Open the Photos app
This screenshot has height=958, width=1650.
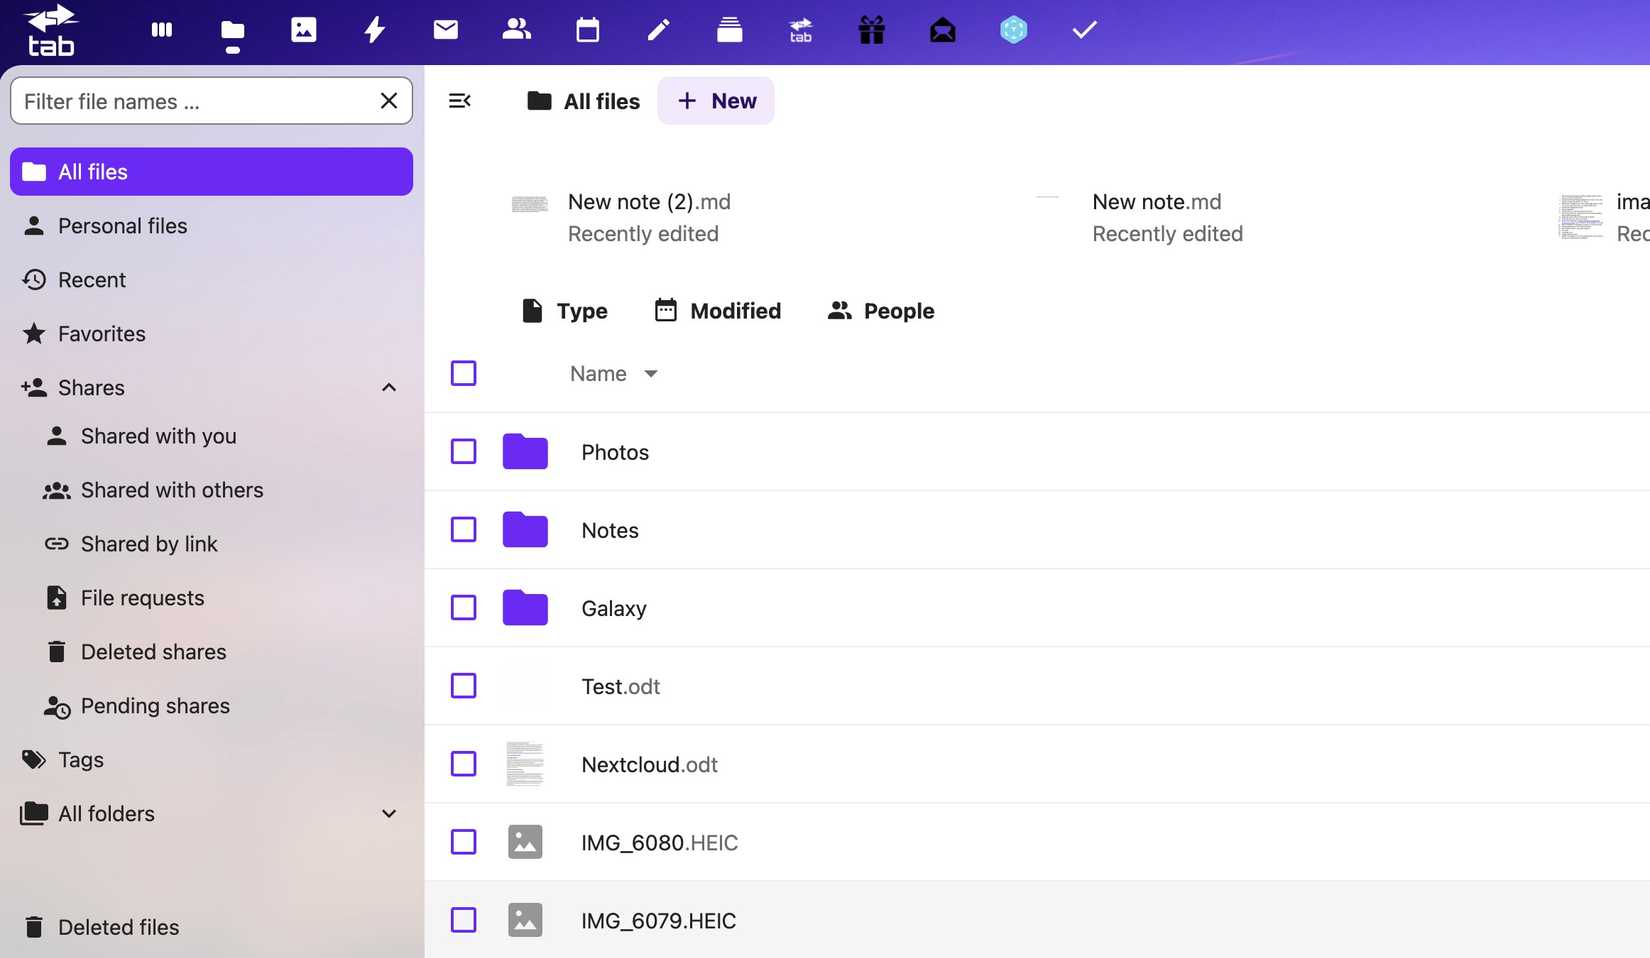(x=303, y=30)
